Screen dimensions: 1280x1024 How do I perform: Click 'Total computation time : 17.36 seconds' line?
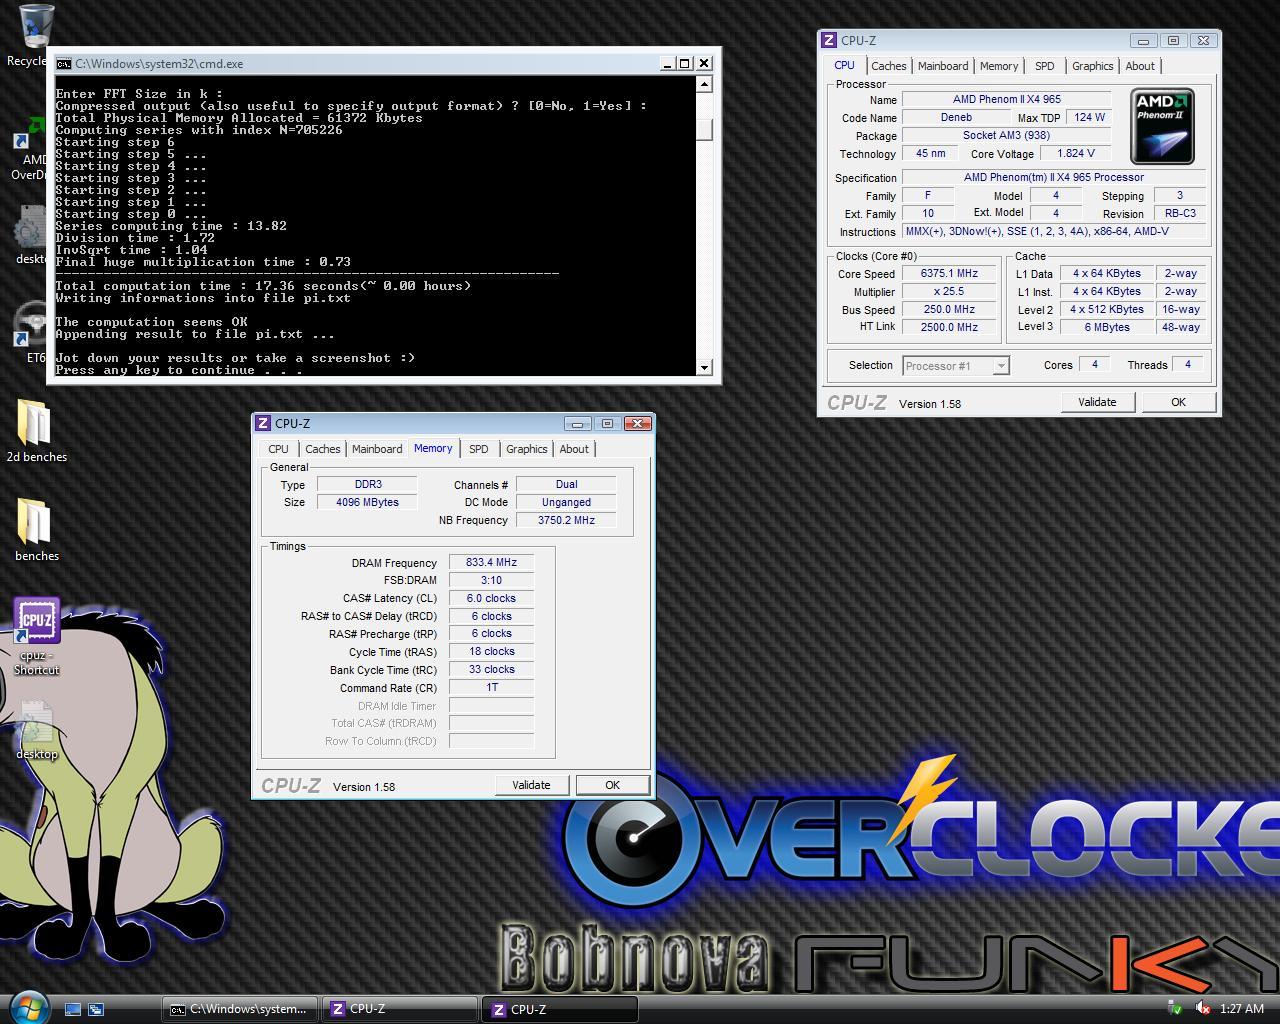click(x=263, y=286)
